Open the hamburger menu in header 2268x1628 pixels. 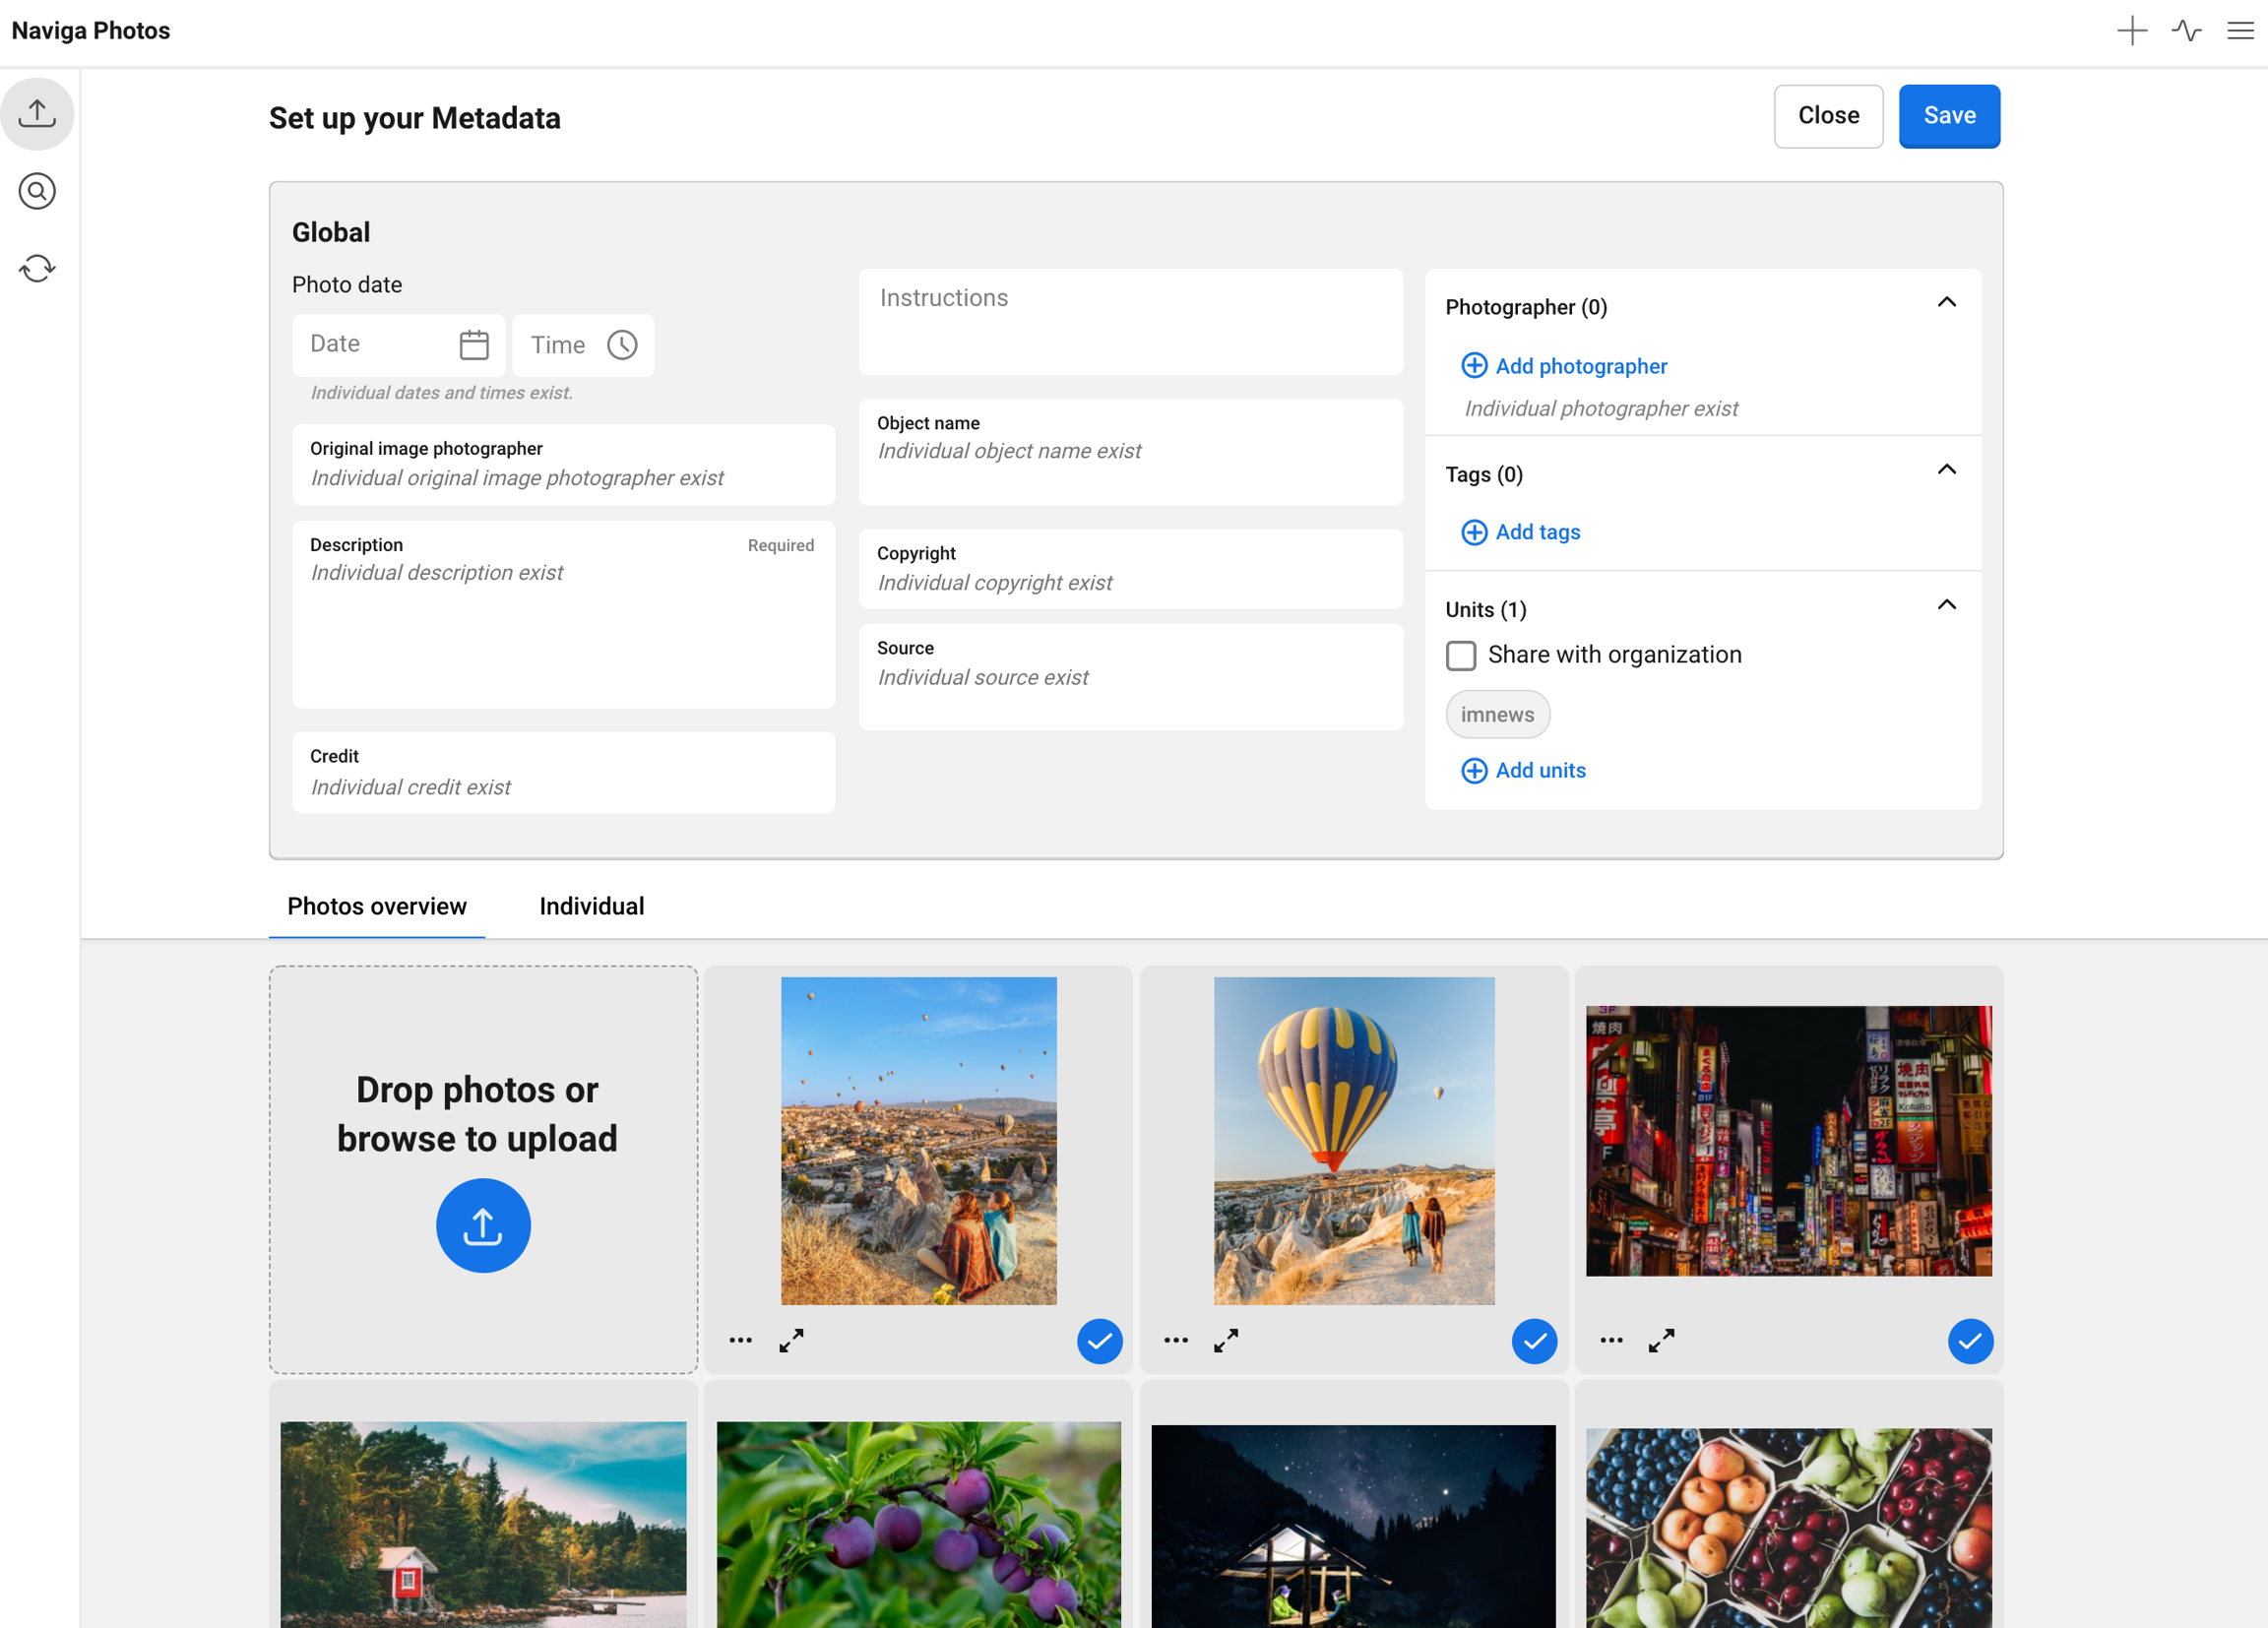click(x=2240, y=30)
